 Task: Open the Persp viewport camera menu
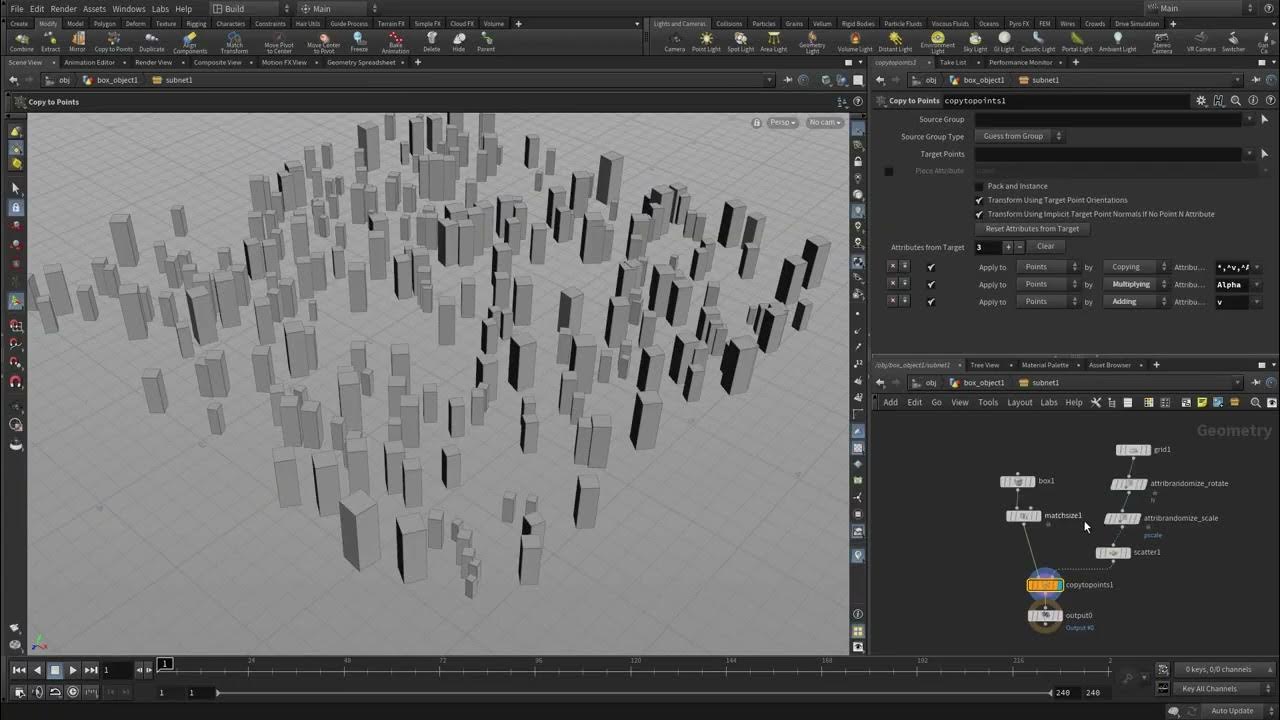point(782,122)
